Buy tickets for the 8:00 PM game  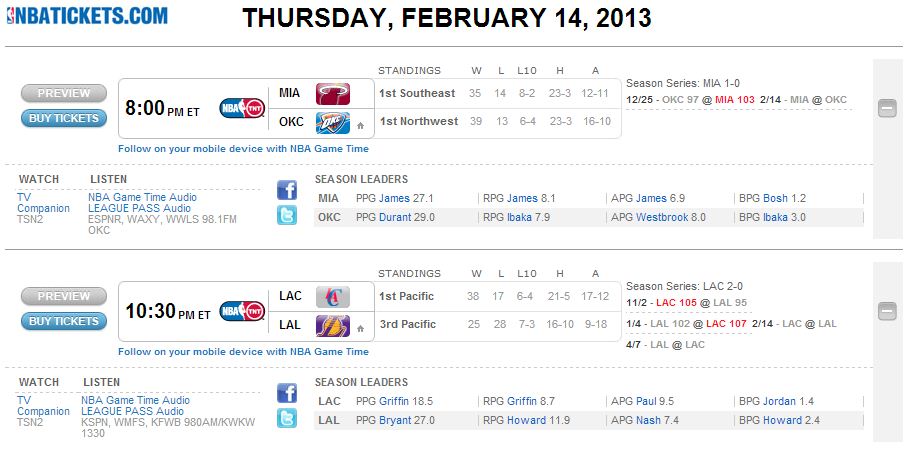[x=64, y=118]
